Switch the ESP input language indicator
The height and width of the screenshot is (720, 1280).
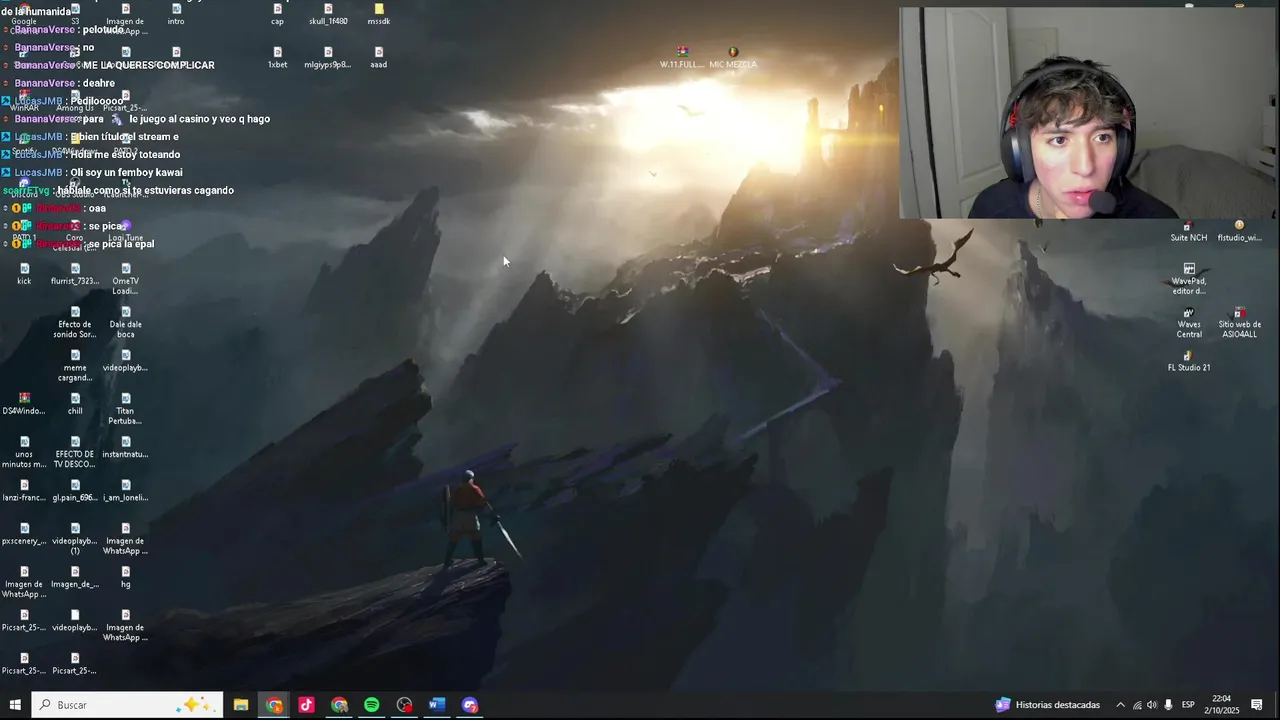(1189, 705)
